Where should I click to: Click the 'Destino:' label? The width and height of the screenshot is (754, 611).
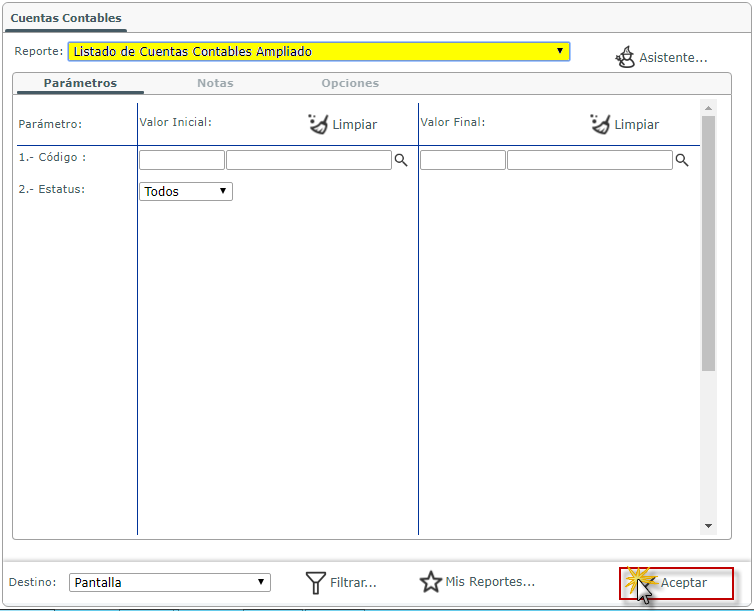pos(32,582)
